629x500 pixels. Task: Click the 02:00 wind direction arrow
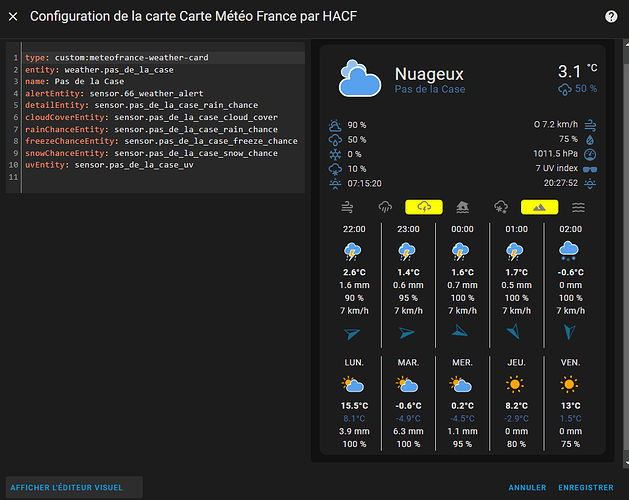(570, 332)
